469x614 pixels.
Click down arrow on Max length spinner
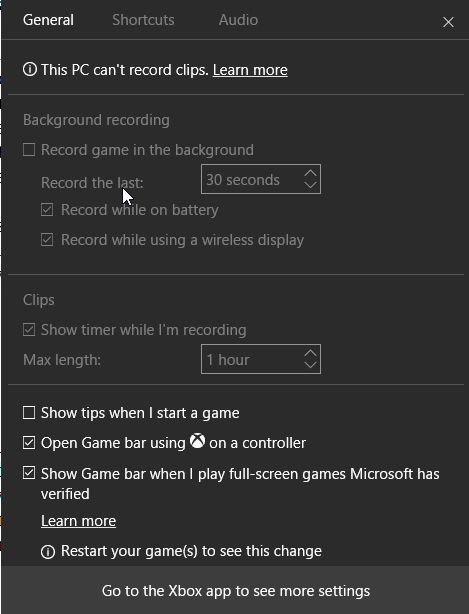[310, 365]
